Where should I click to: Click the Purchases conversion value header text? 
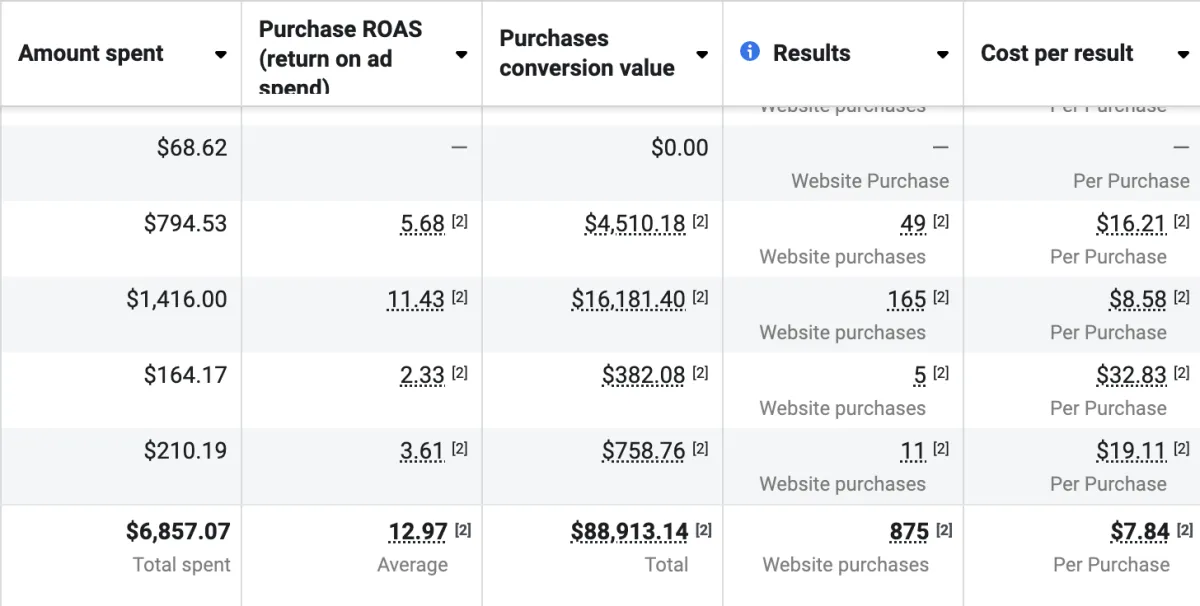tap(587, 53)
